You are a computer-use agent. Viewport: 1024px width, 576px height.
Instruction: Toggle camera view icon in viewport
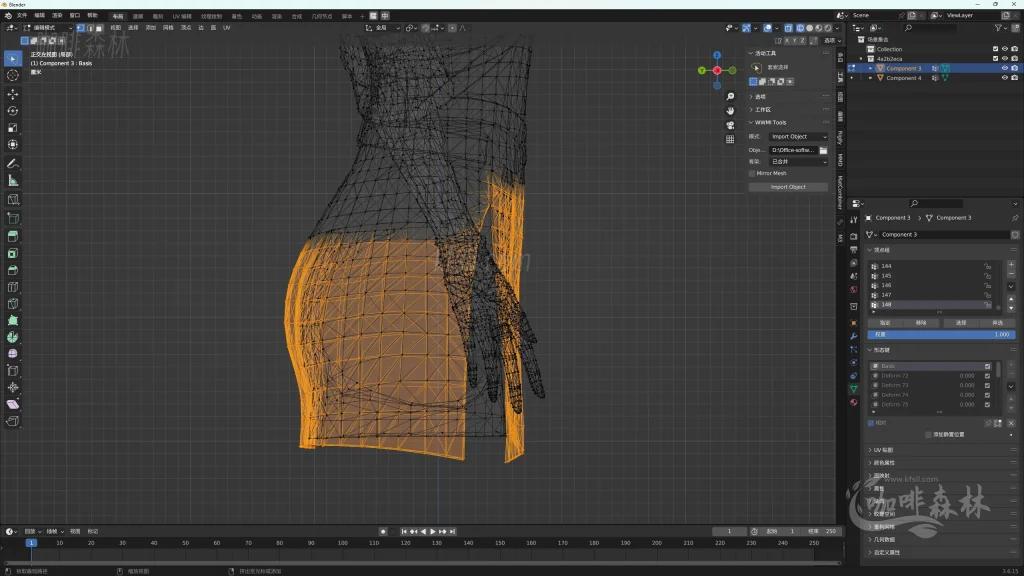click(x=730, y=125)
